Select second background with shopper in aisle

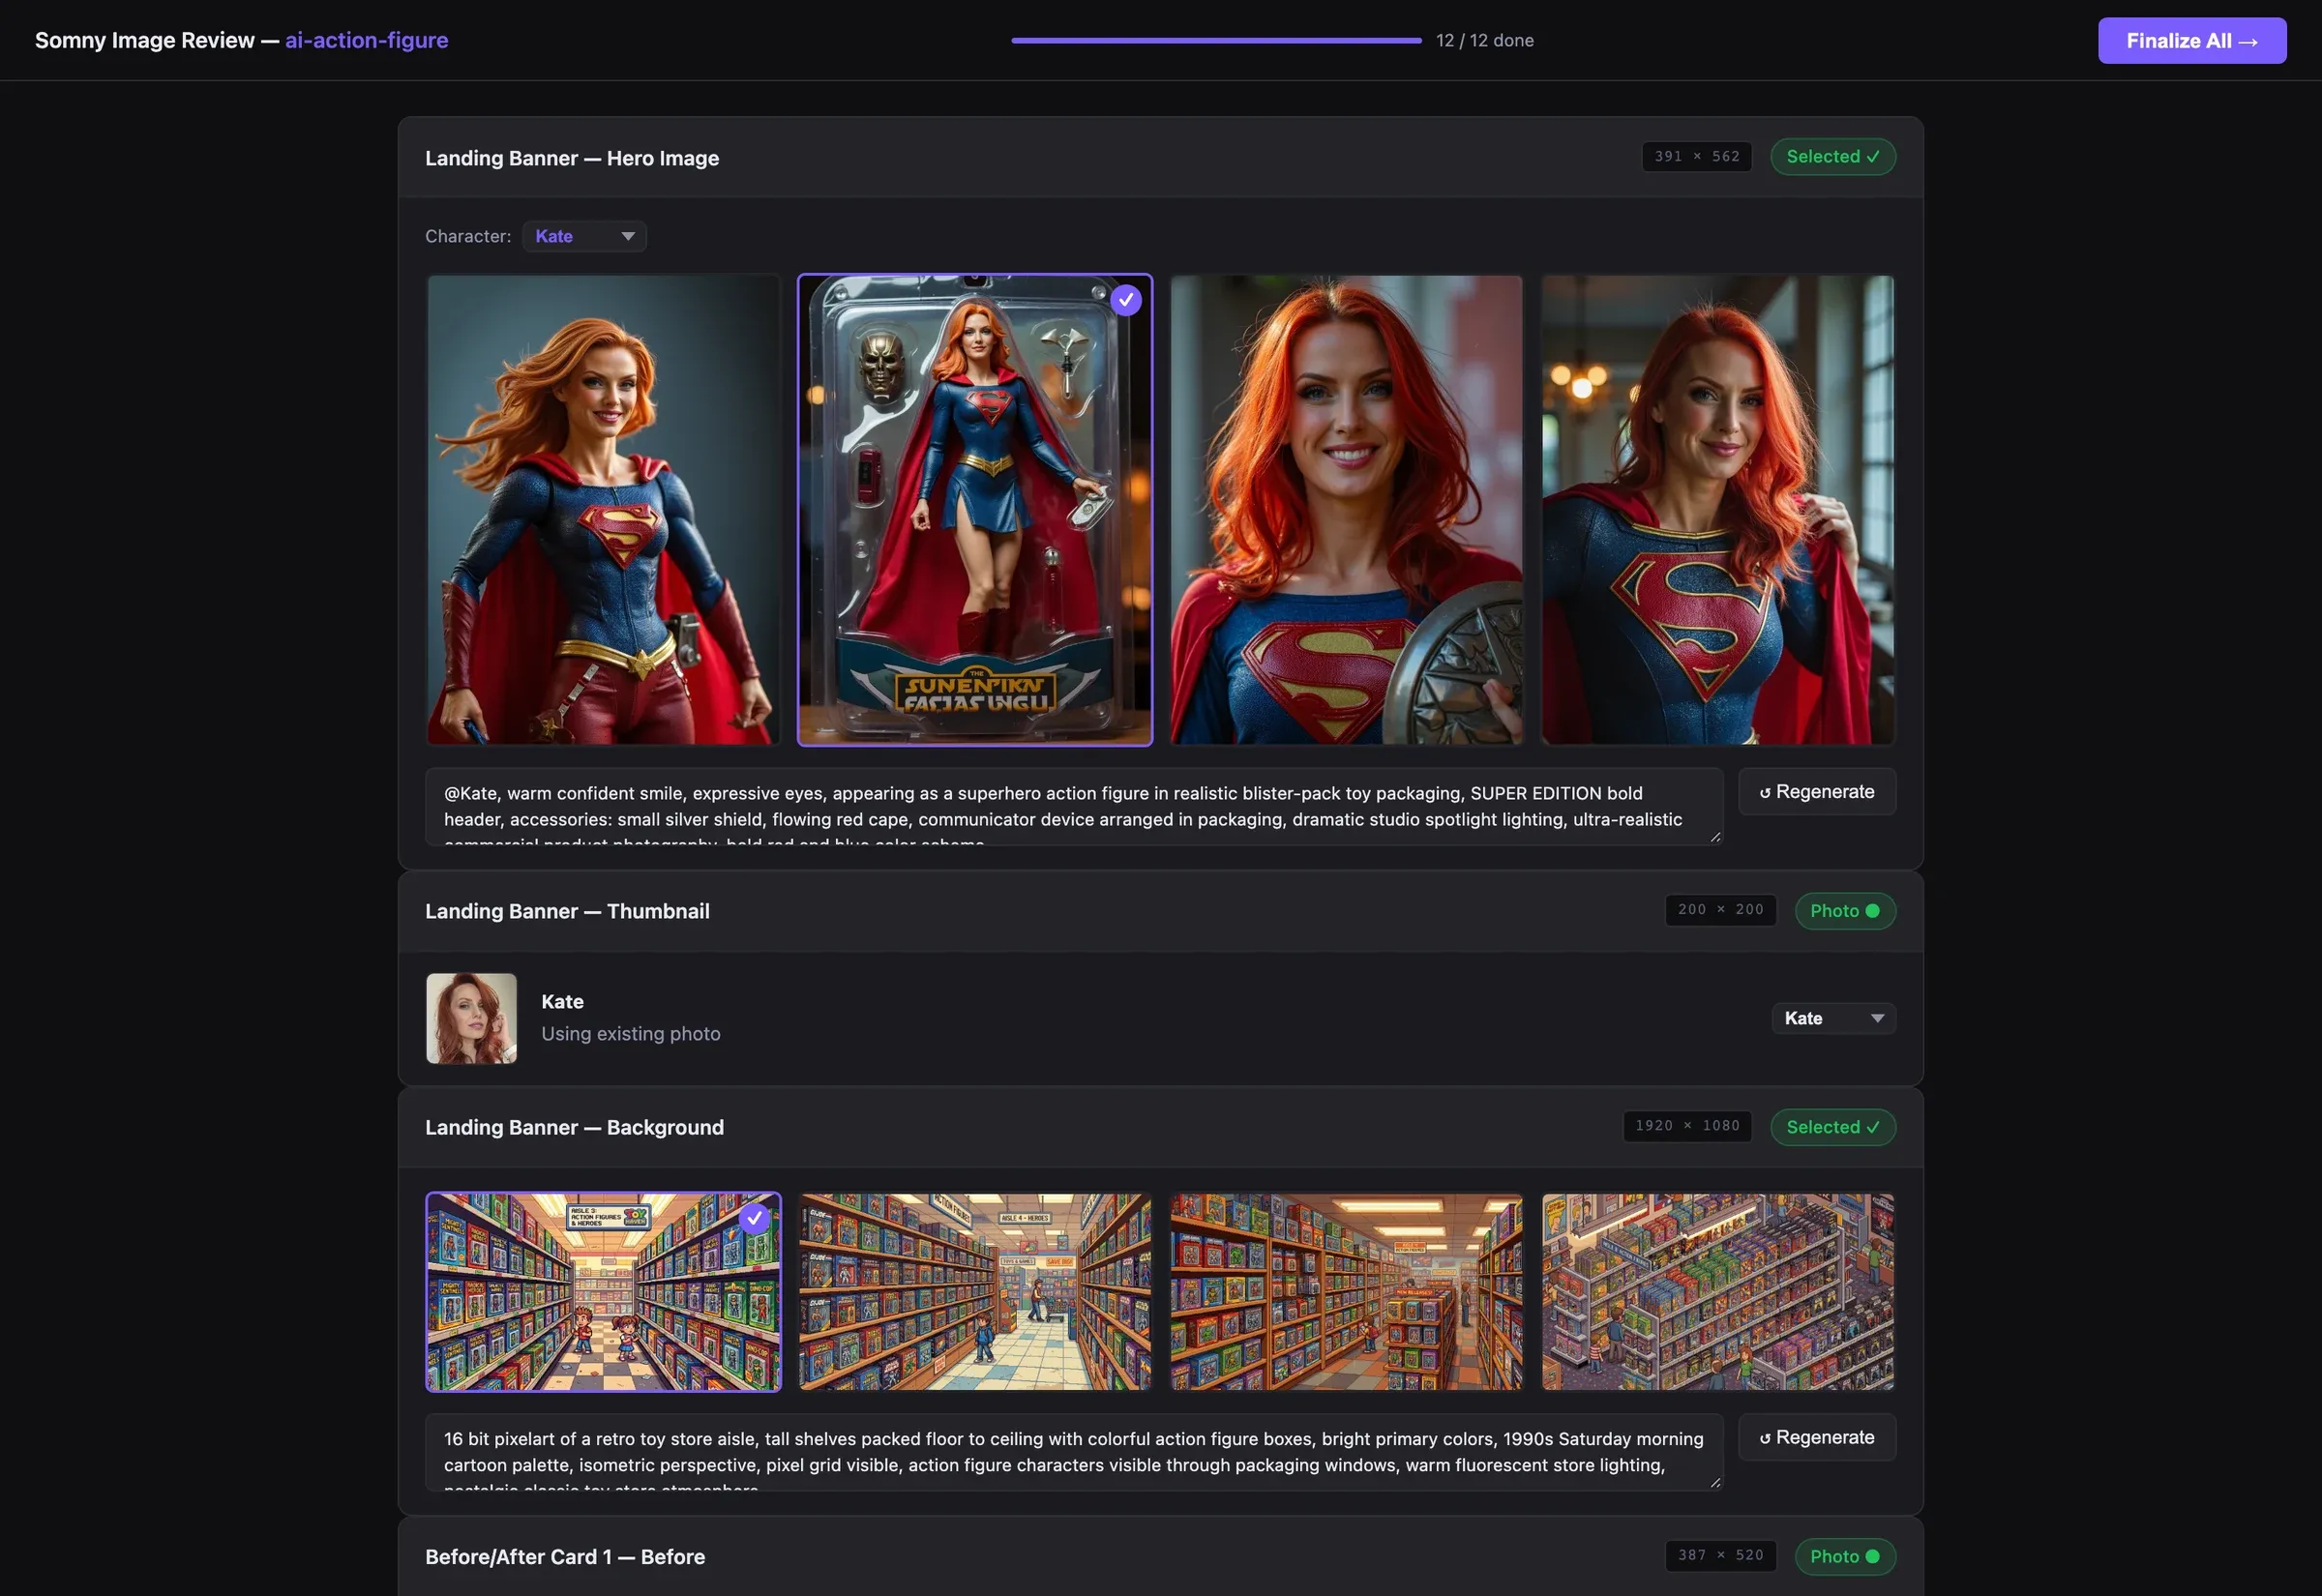(x=974, y=1291)
